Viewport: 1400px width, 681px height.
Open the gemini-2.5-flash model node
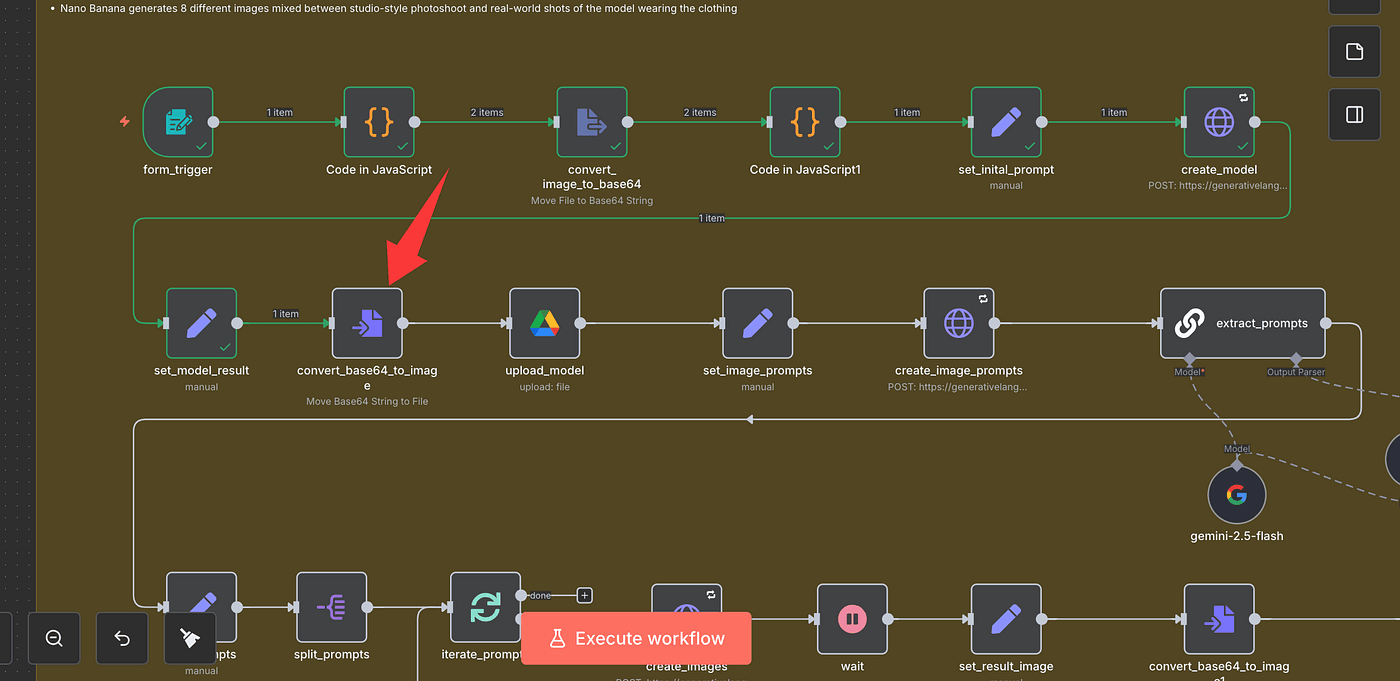(x=1237, y=495)
